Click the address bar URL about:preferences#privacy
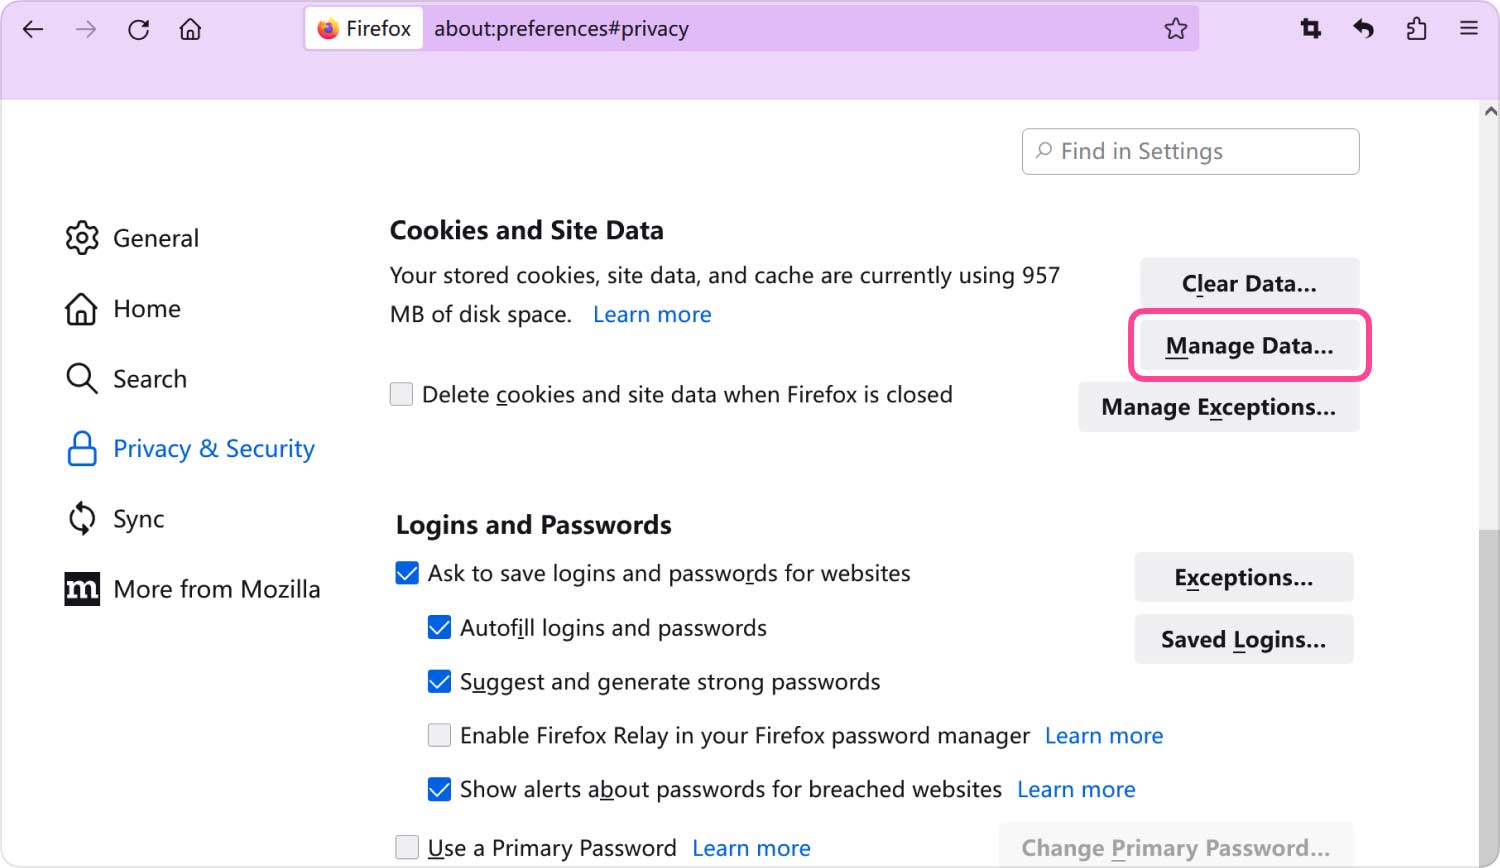Viewport: 1500px width, 868px height. click(561, 29)
